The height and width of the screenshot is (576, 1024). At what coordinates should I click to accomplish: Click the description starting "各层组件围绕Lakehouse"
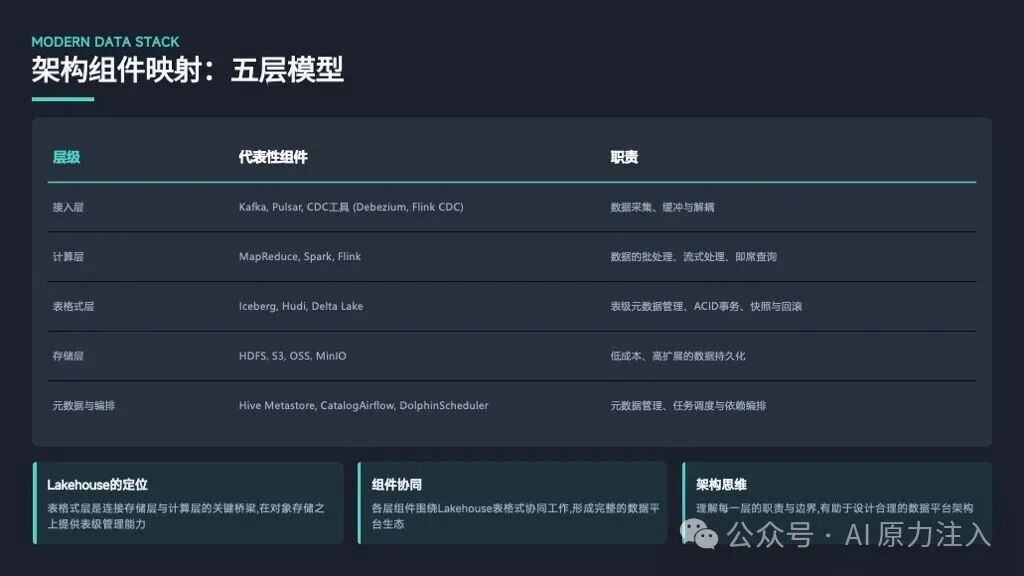(516, 516)
